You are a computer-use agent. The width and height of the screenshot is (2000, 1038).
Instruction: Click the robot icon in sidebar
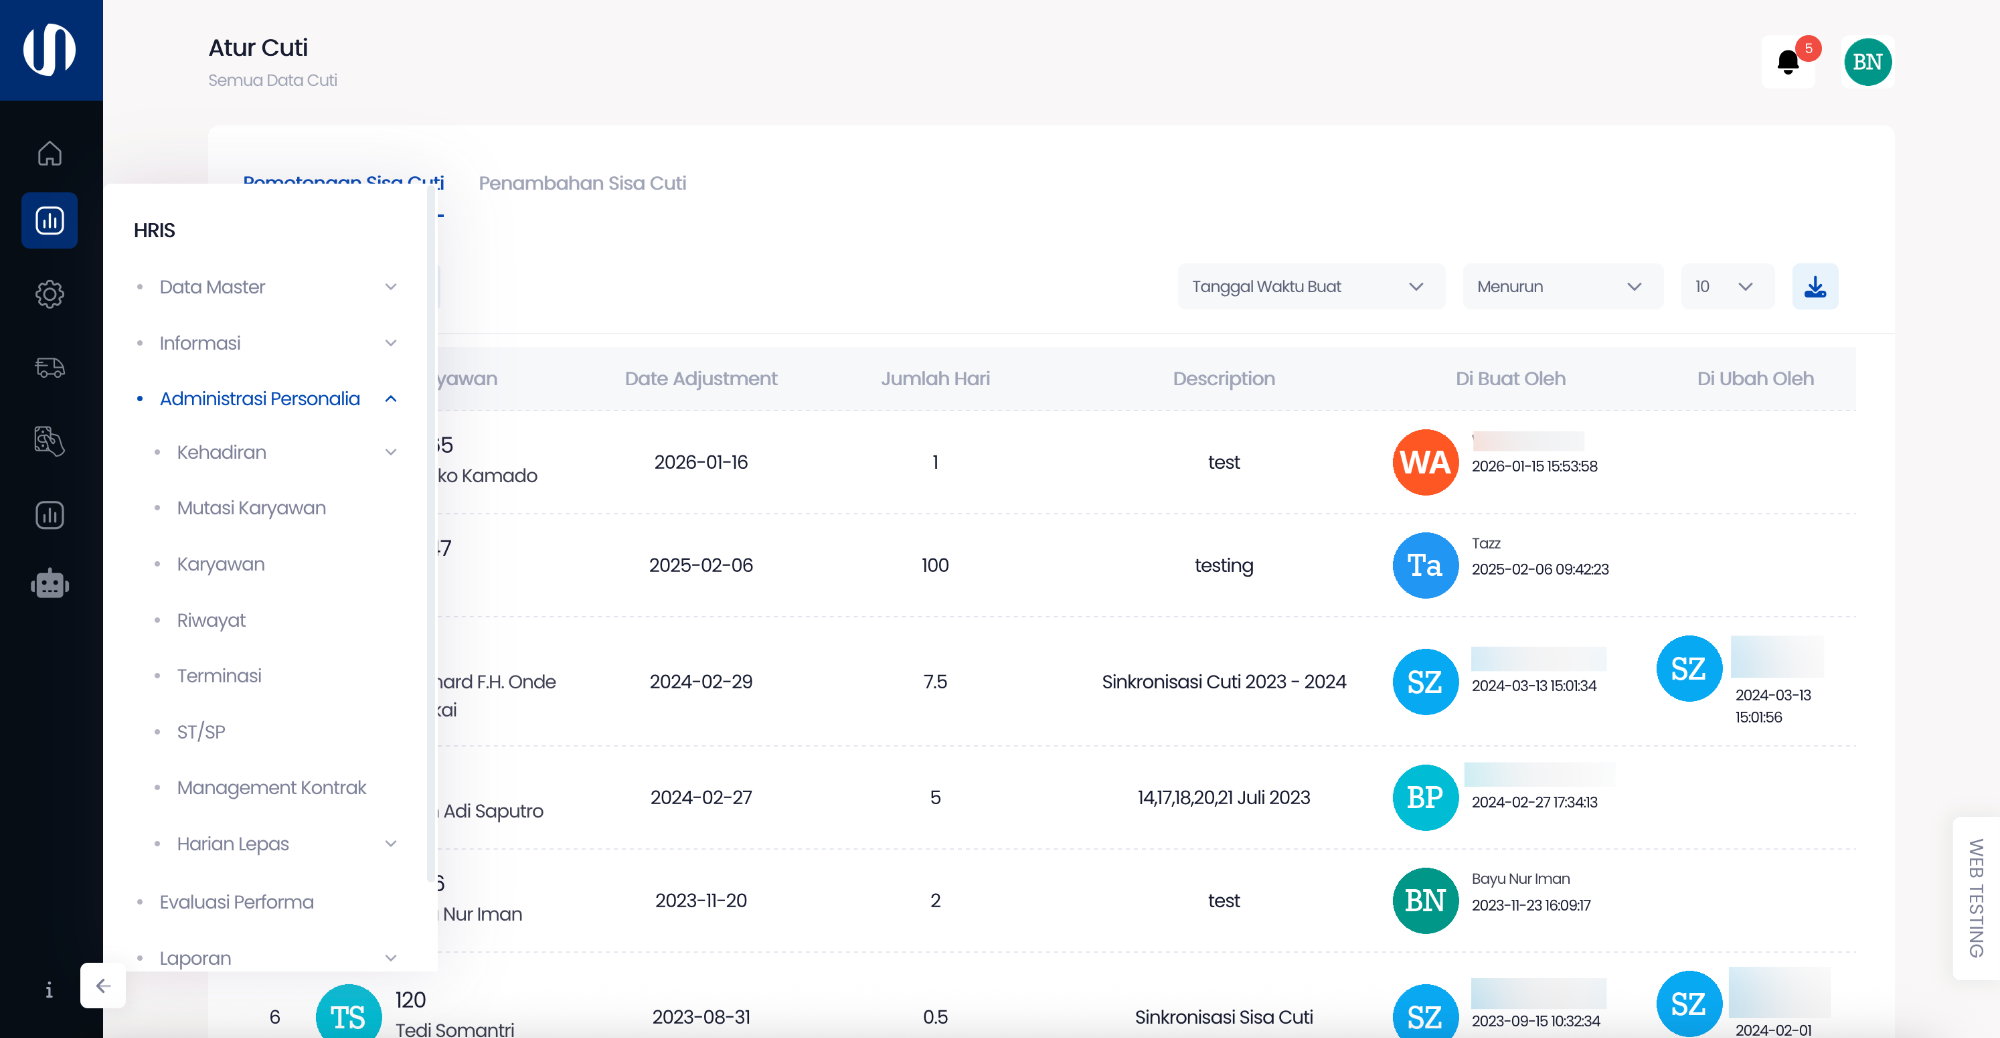coord(49,584)
